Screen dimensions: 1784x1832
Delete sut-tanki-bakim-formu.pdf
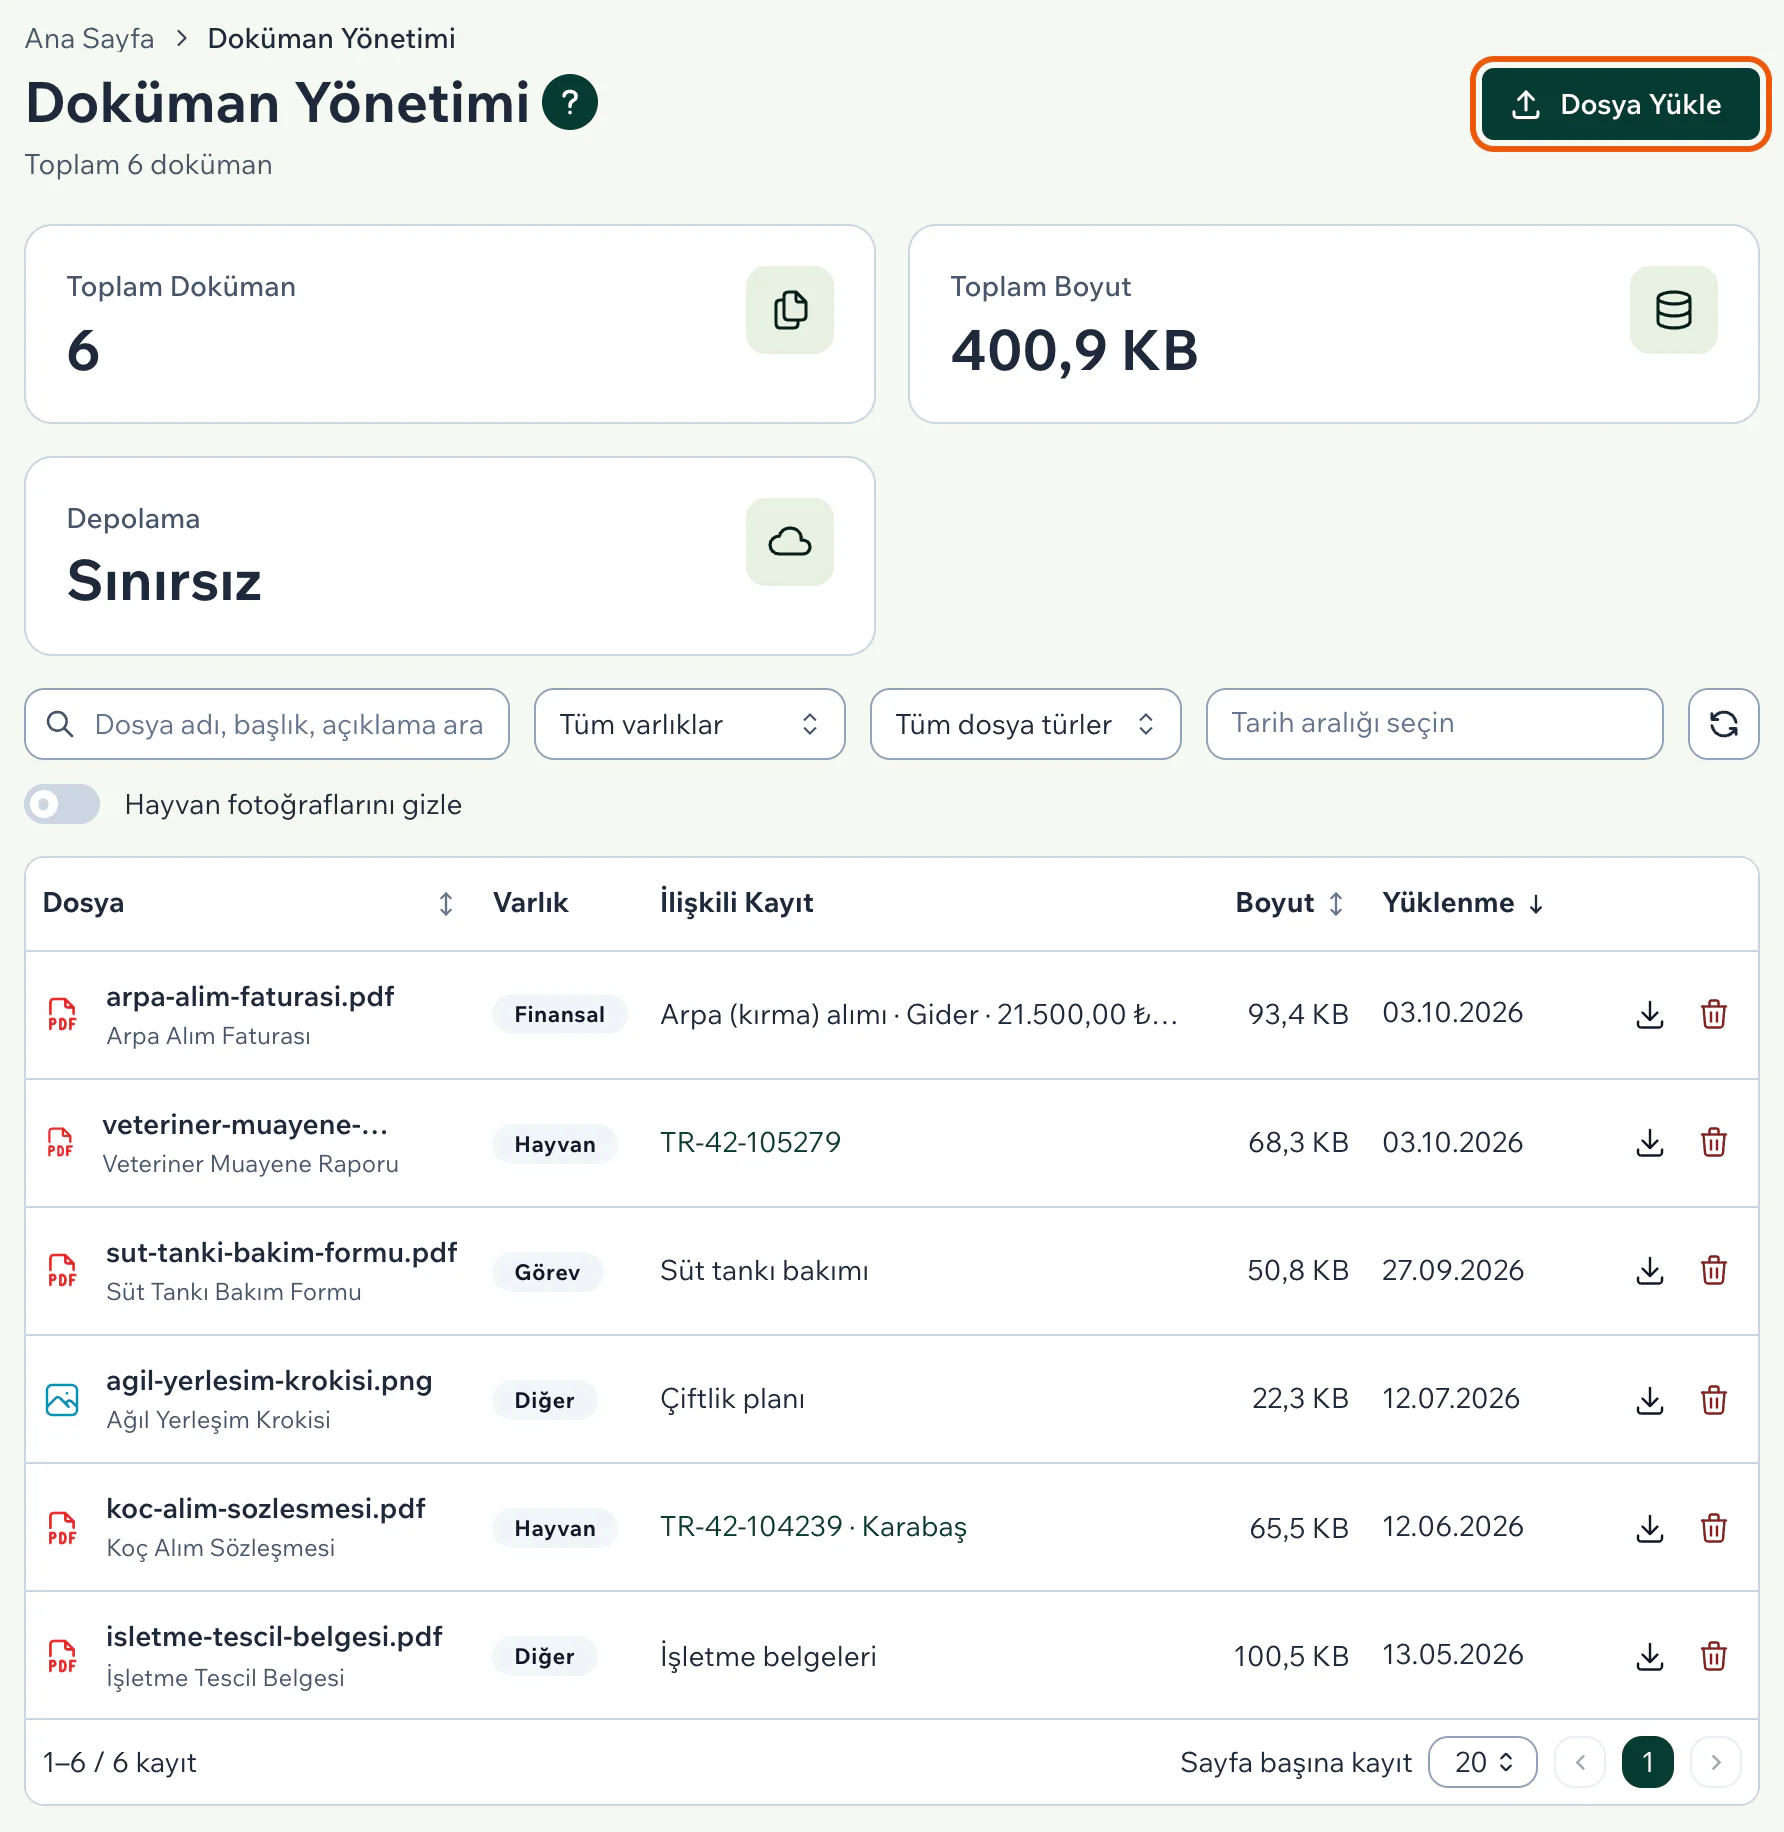(1714, 1271)
